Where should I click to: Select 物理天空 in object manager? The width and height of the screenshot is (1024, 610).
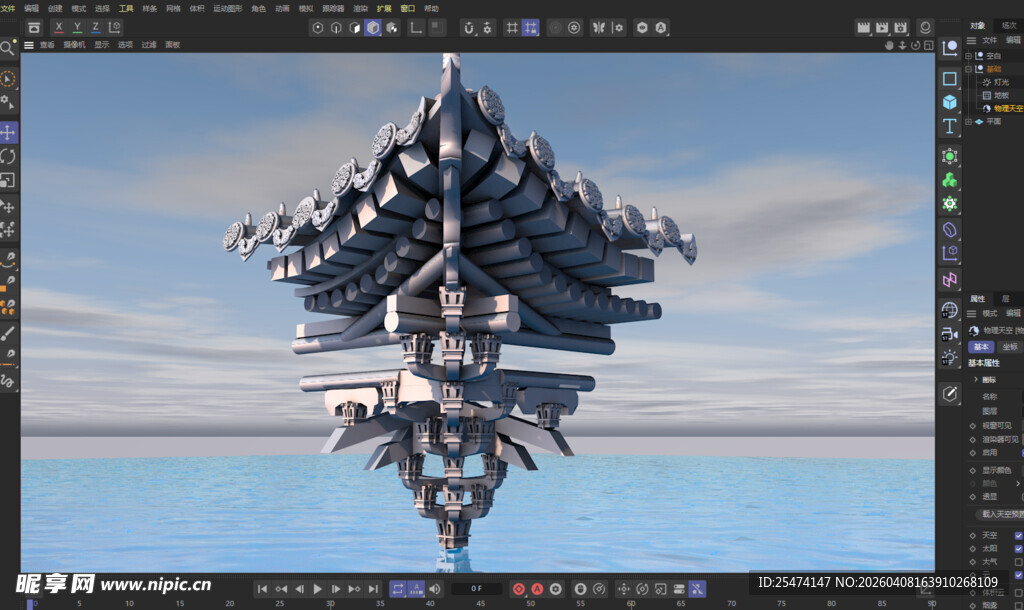(1007, 108)
